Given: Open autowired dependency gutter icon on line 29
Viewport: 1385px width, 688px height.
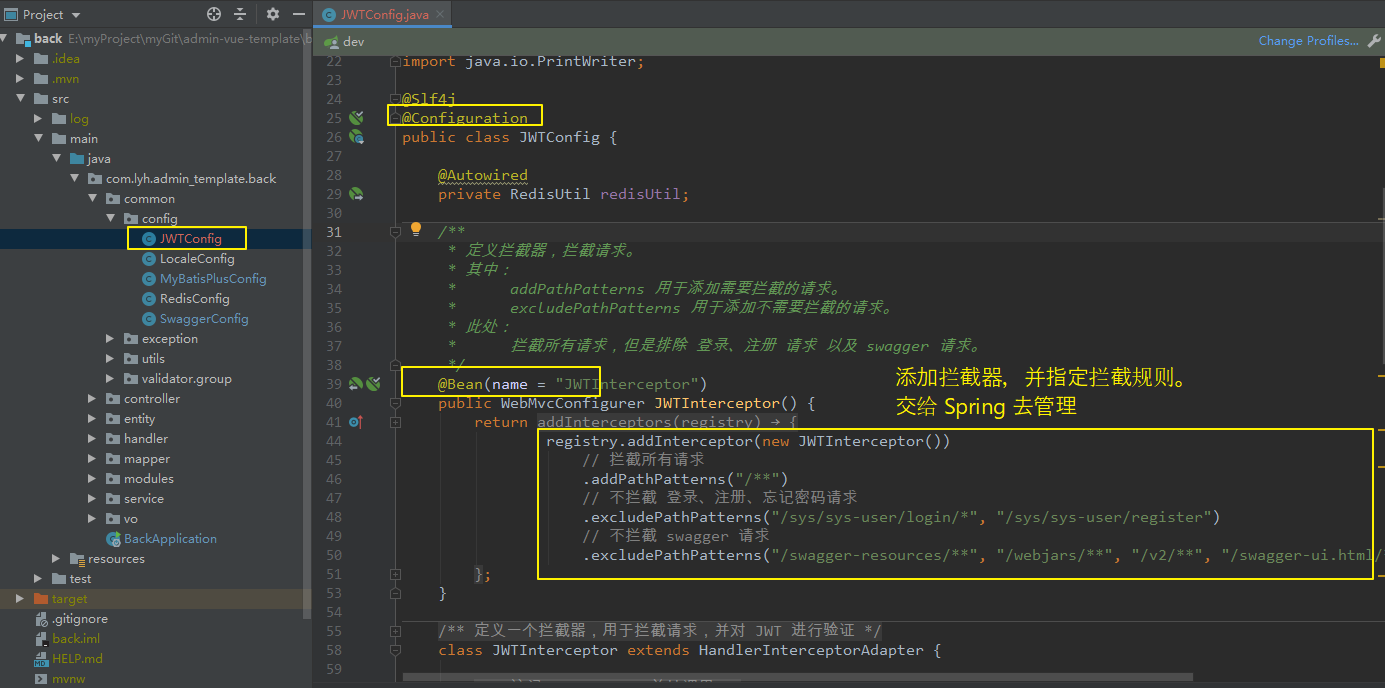Looking at the screenshot, I should (x=356, y=194).
